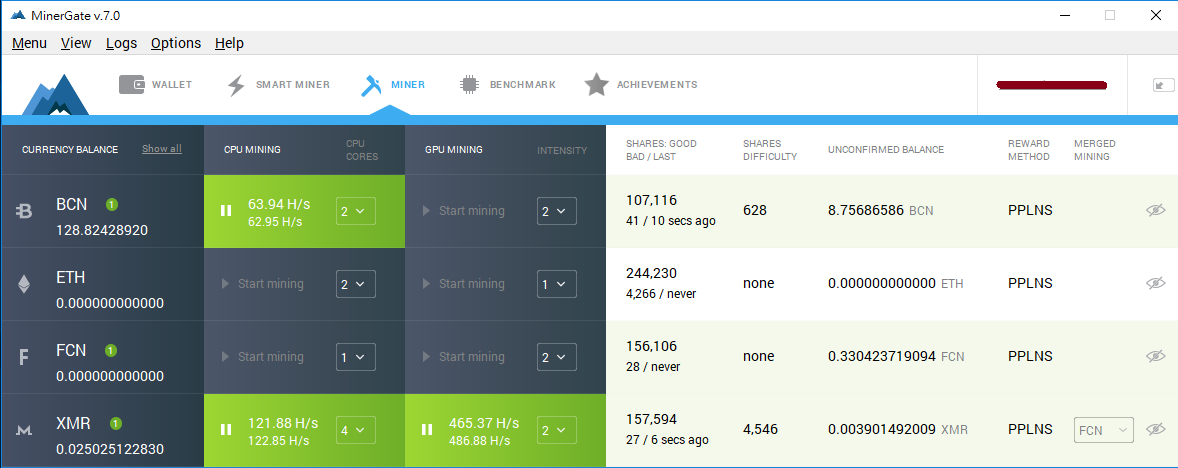Image resolution: width=1178 pixels, height=468 pixels.
Task: Click the BCN coin icon
Action: point(24,212)
